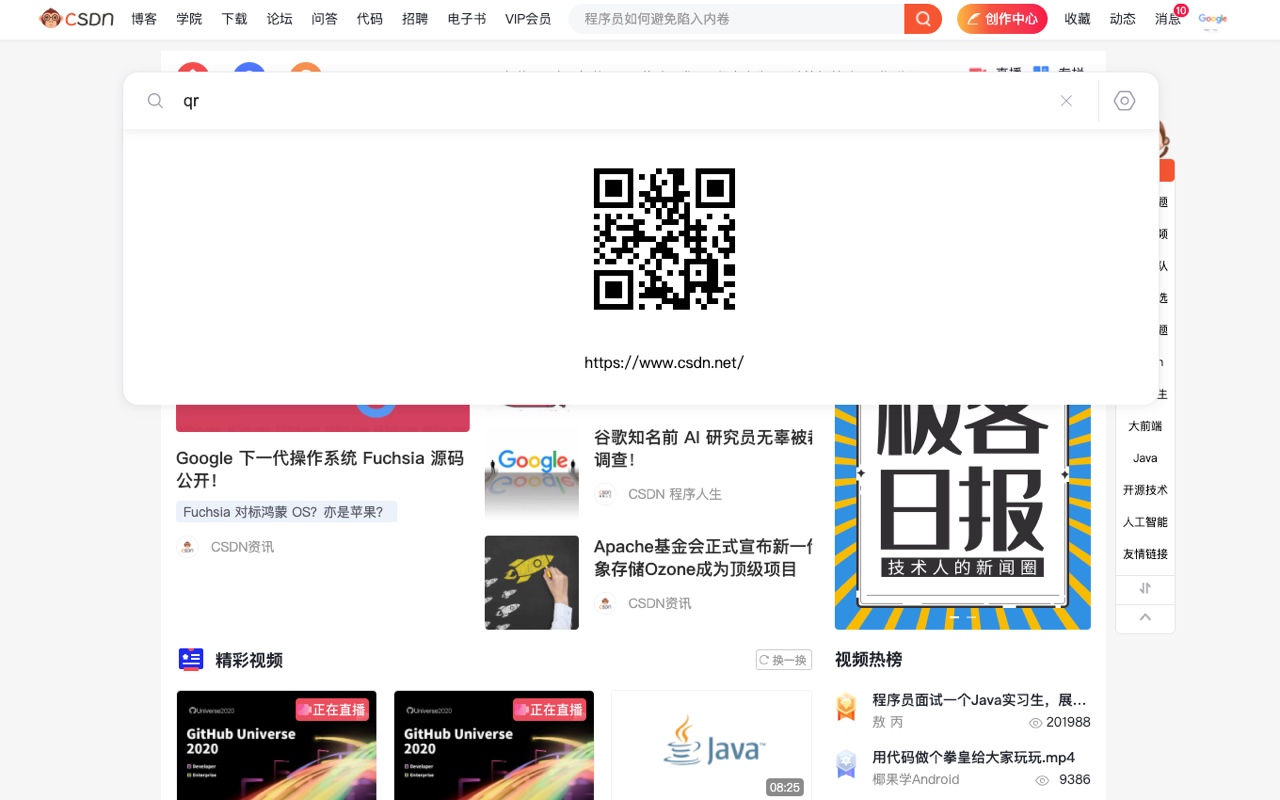Open the 招聘 nav item

(x=415, y=18)
